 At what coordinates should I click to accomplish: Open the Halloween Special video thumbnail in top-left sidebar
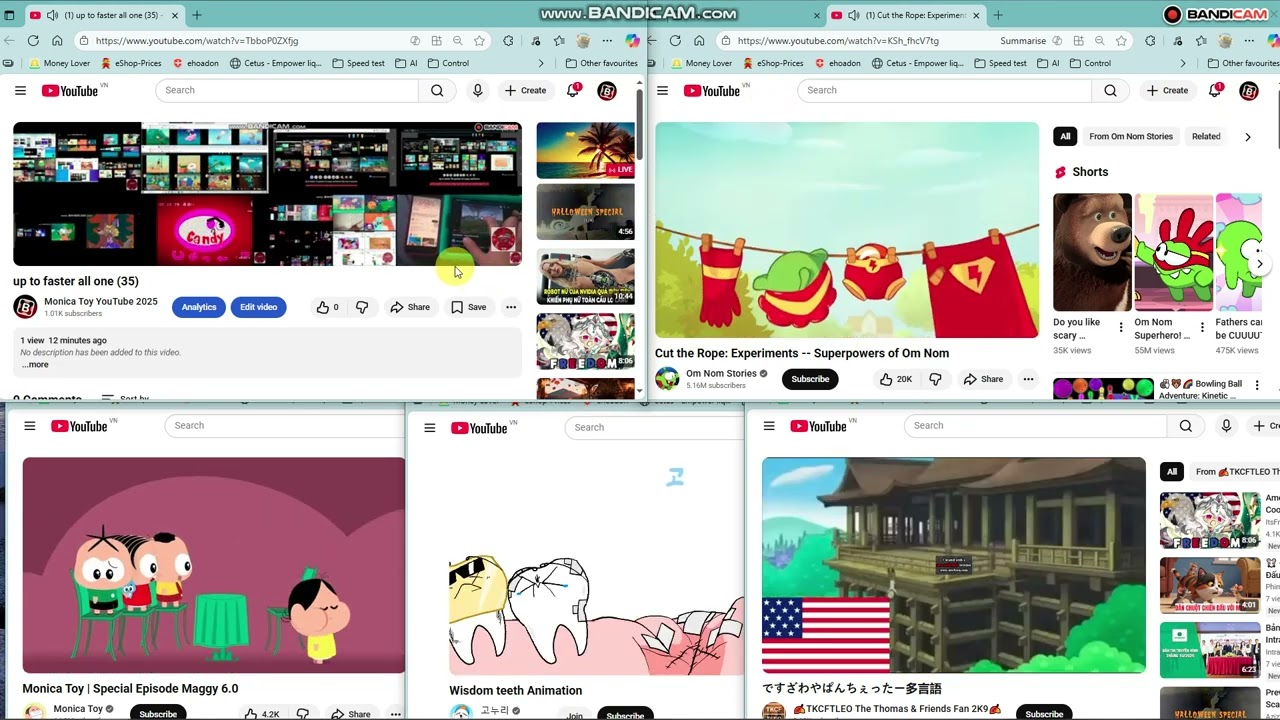pos(585,212)
